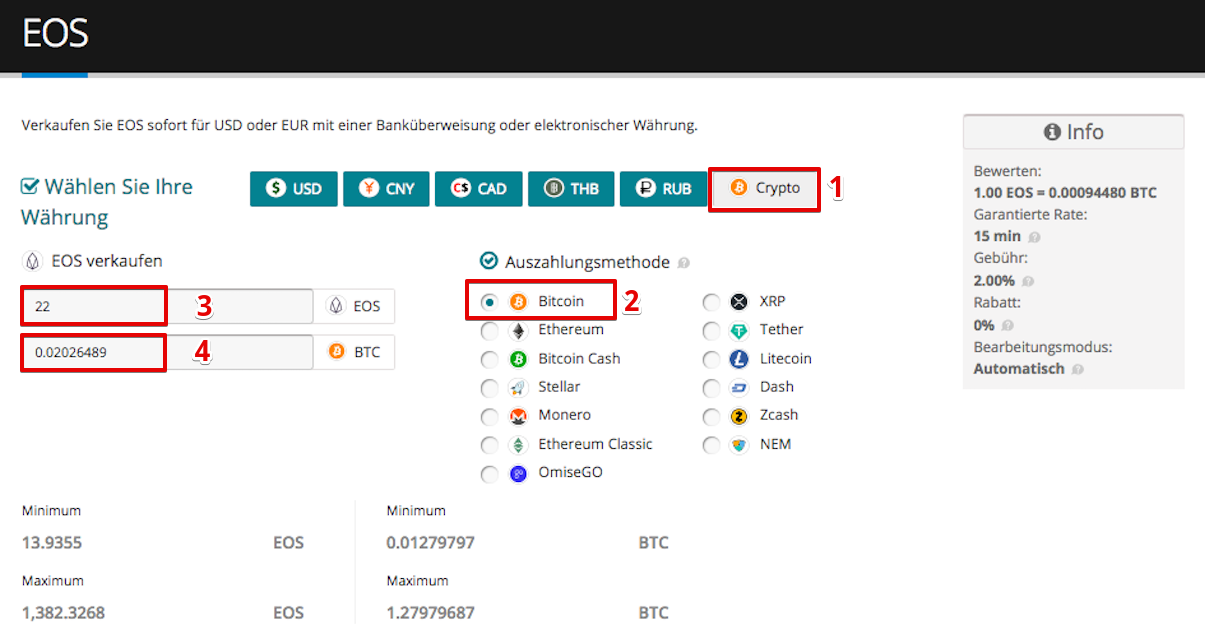Pick the CAD currency button
Screen dimensions: 1205x640
[x=478, y=189]
